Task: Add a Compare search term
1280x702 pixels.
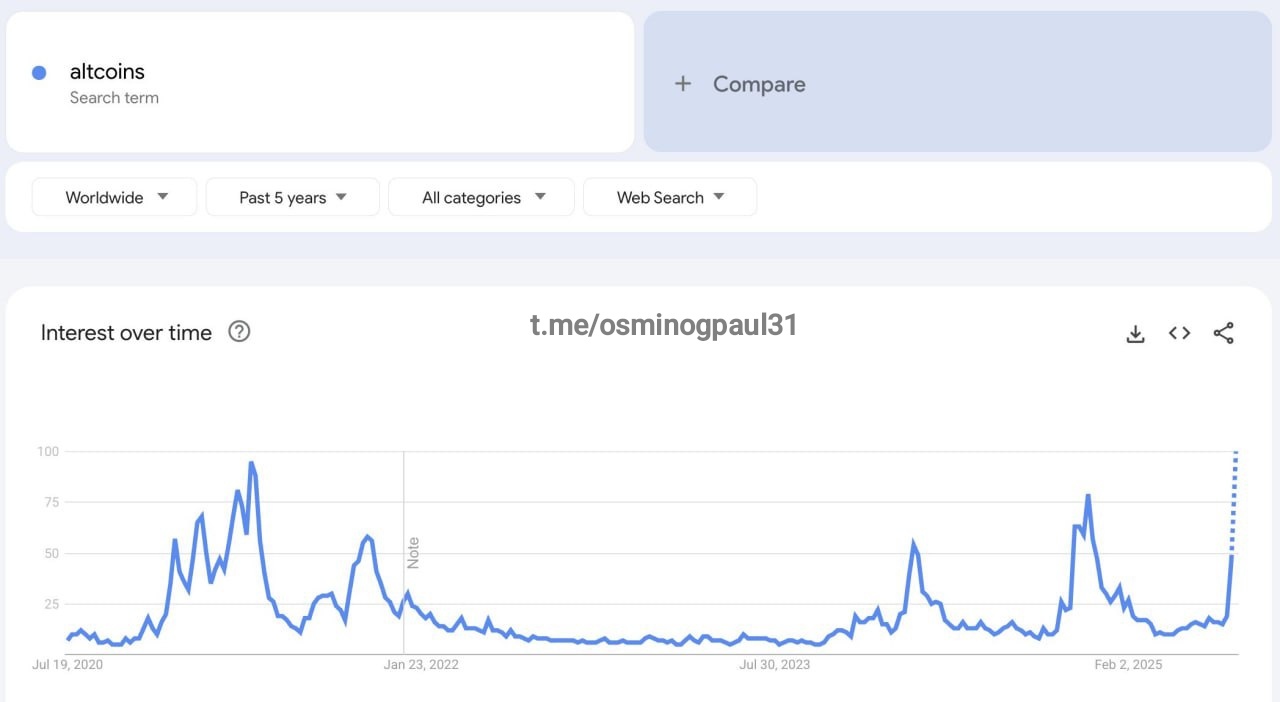Action: 758,84
